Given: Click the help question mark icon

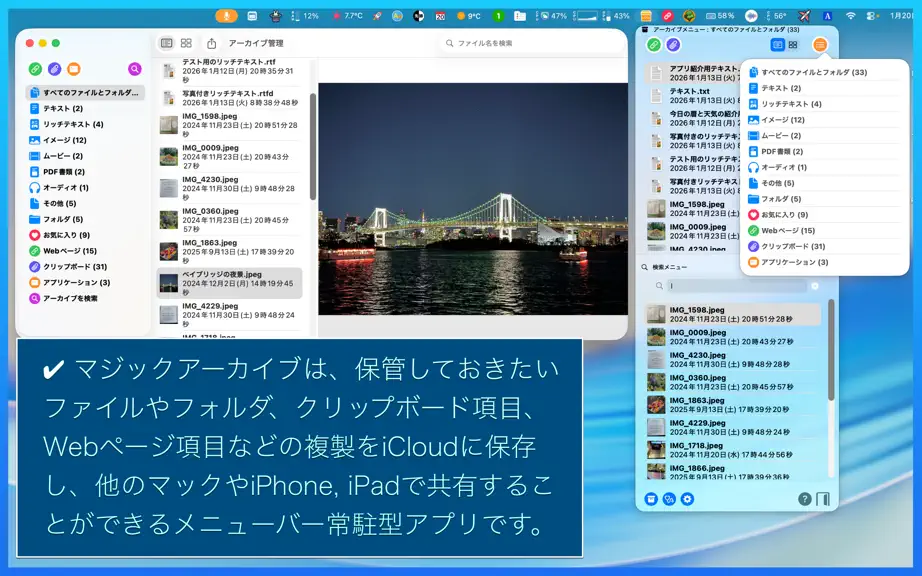Looking at the screenshot, I should pyautogui.click(x=804, y=500).
